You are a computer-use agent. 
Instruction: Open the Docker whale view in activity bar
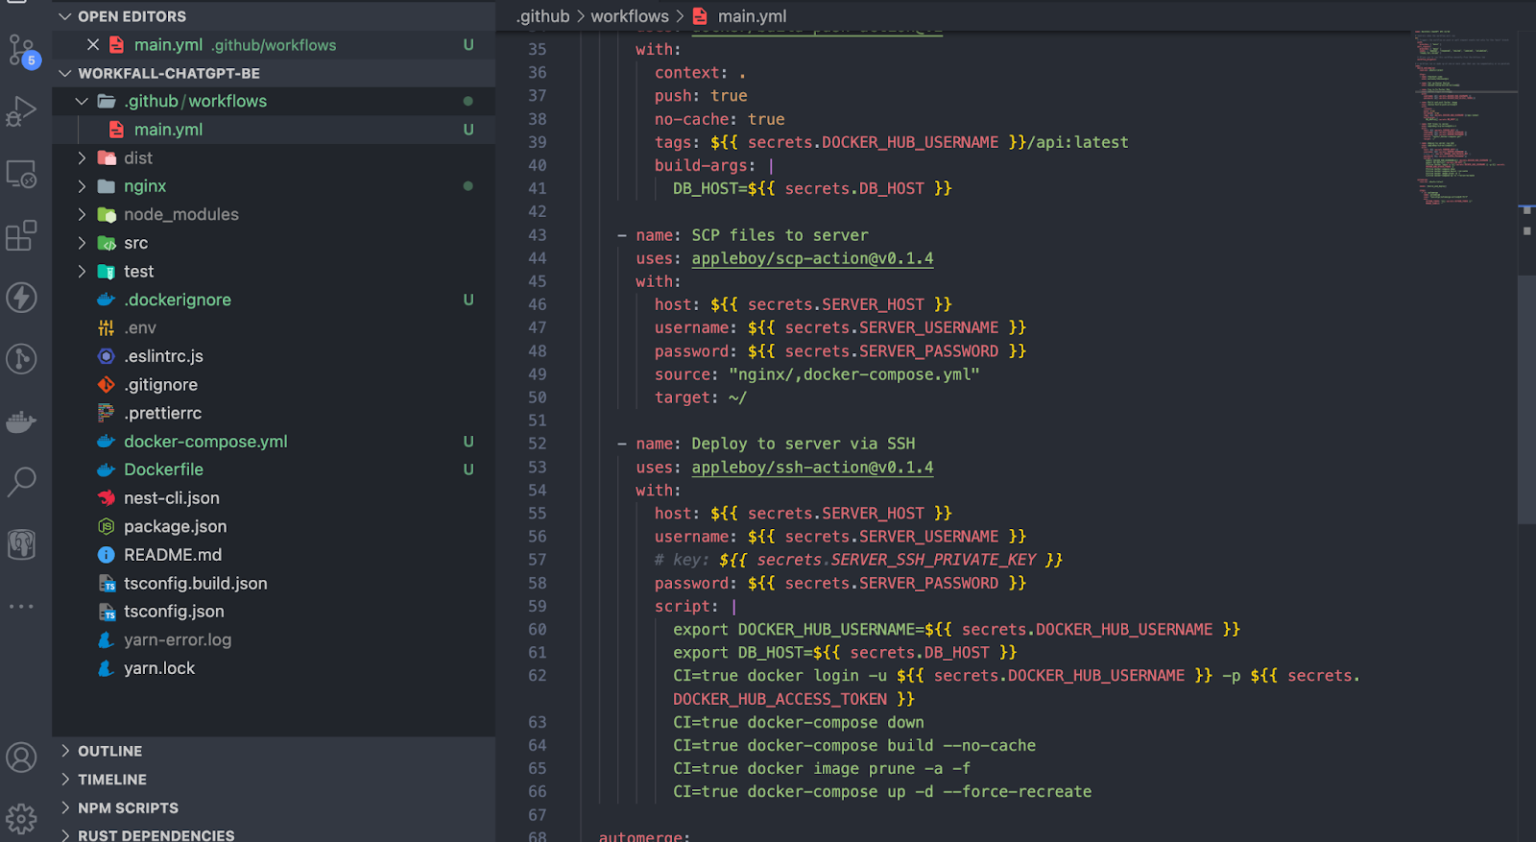point(21,421)
